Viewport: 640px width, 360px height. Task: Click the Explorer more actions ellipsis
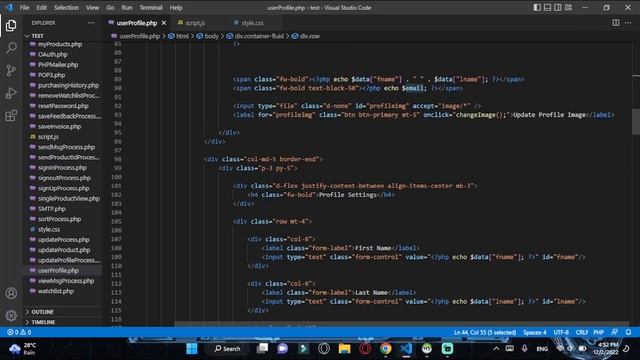coord(91,23)
